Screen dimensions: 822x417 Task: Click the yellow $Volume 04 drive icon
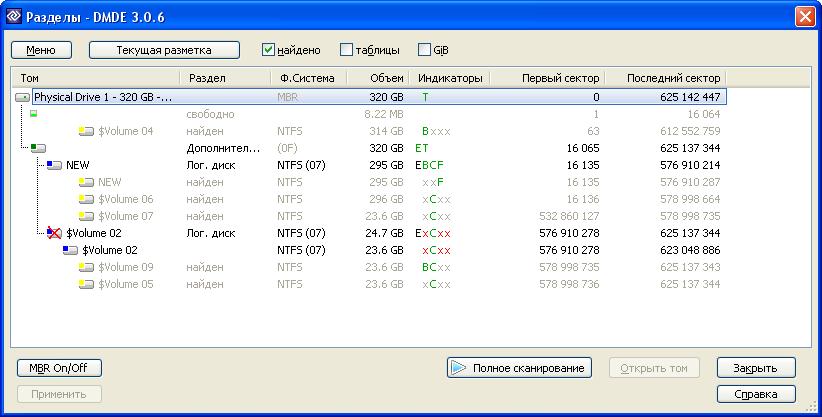[x=87, y=131]
